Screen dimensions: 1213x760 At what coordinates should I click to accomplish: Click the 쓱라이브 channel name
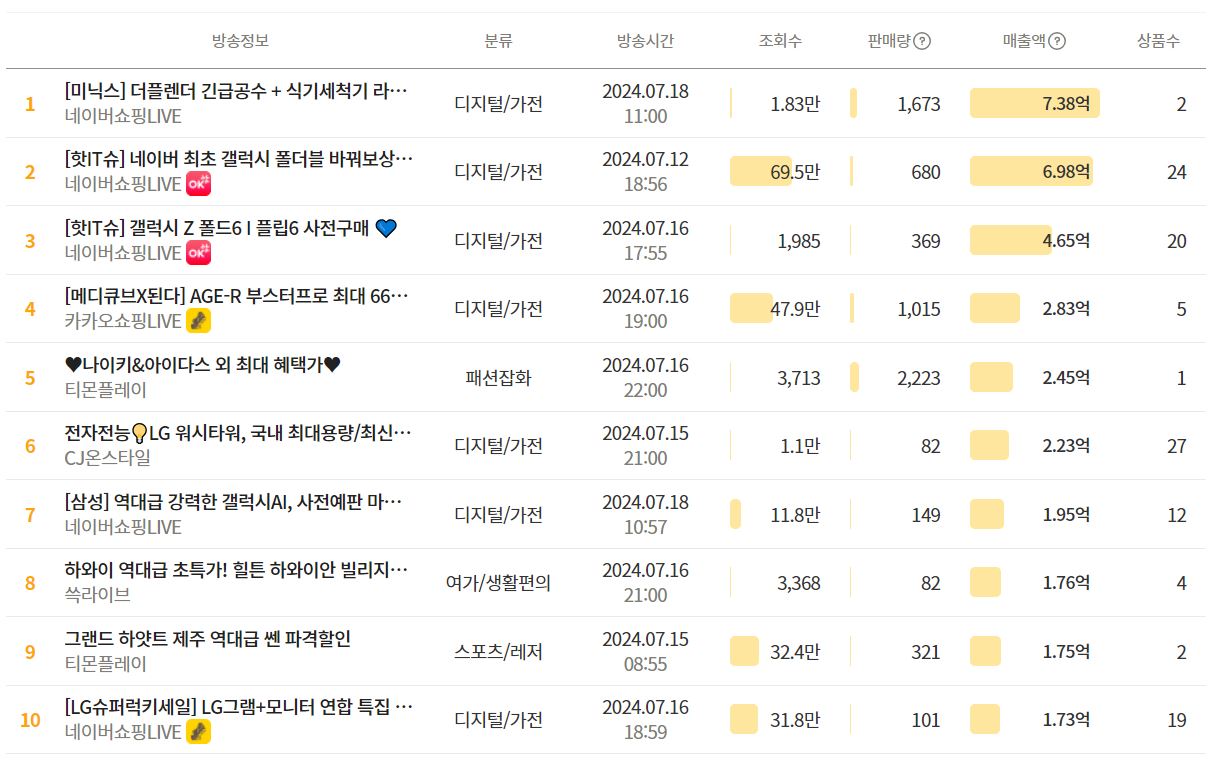97,595
